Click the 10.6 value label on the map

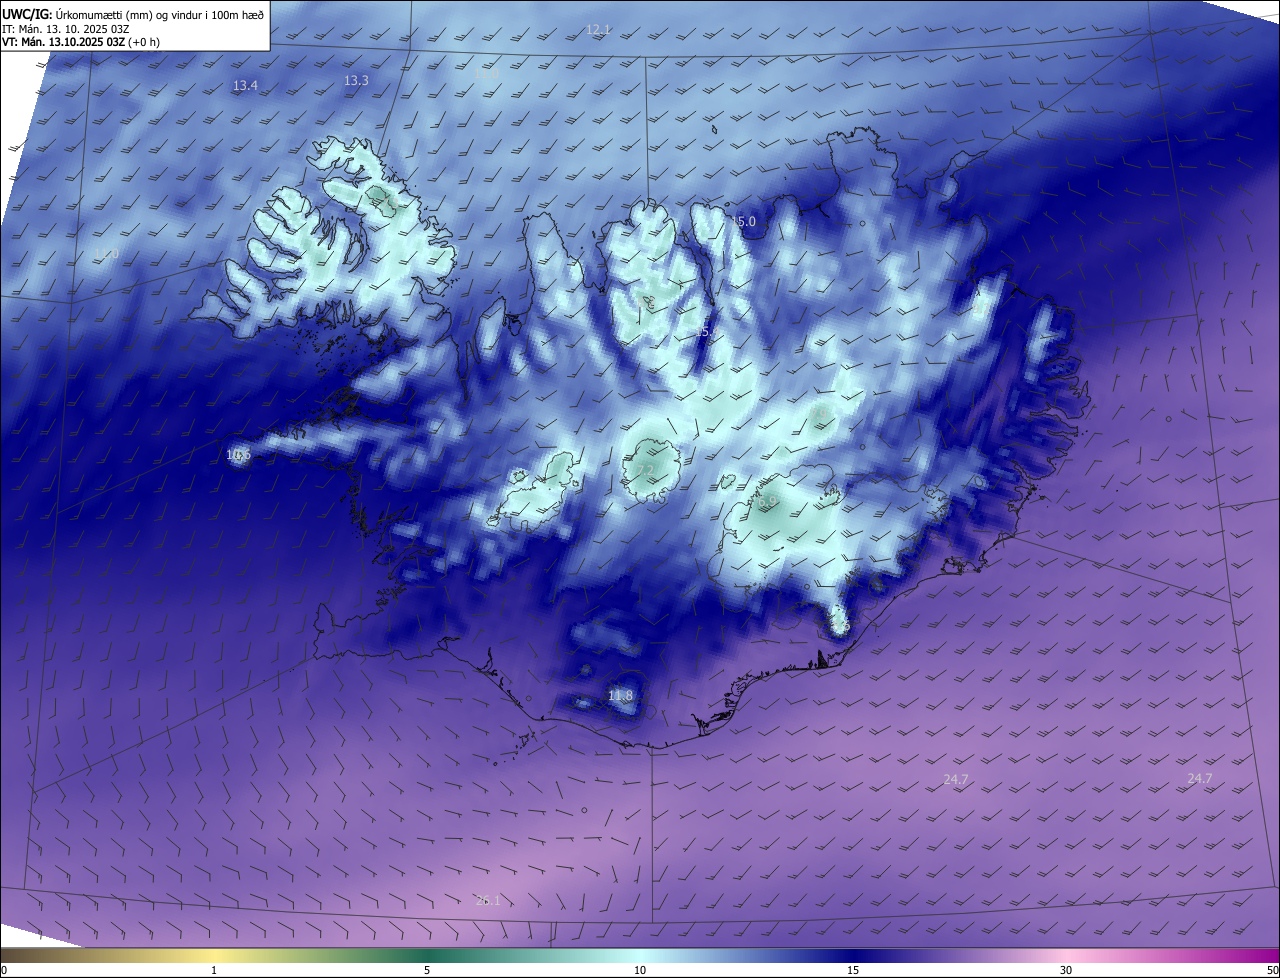(x=238, y=455)
